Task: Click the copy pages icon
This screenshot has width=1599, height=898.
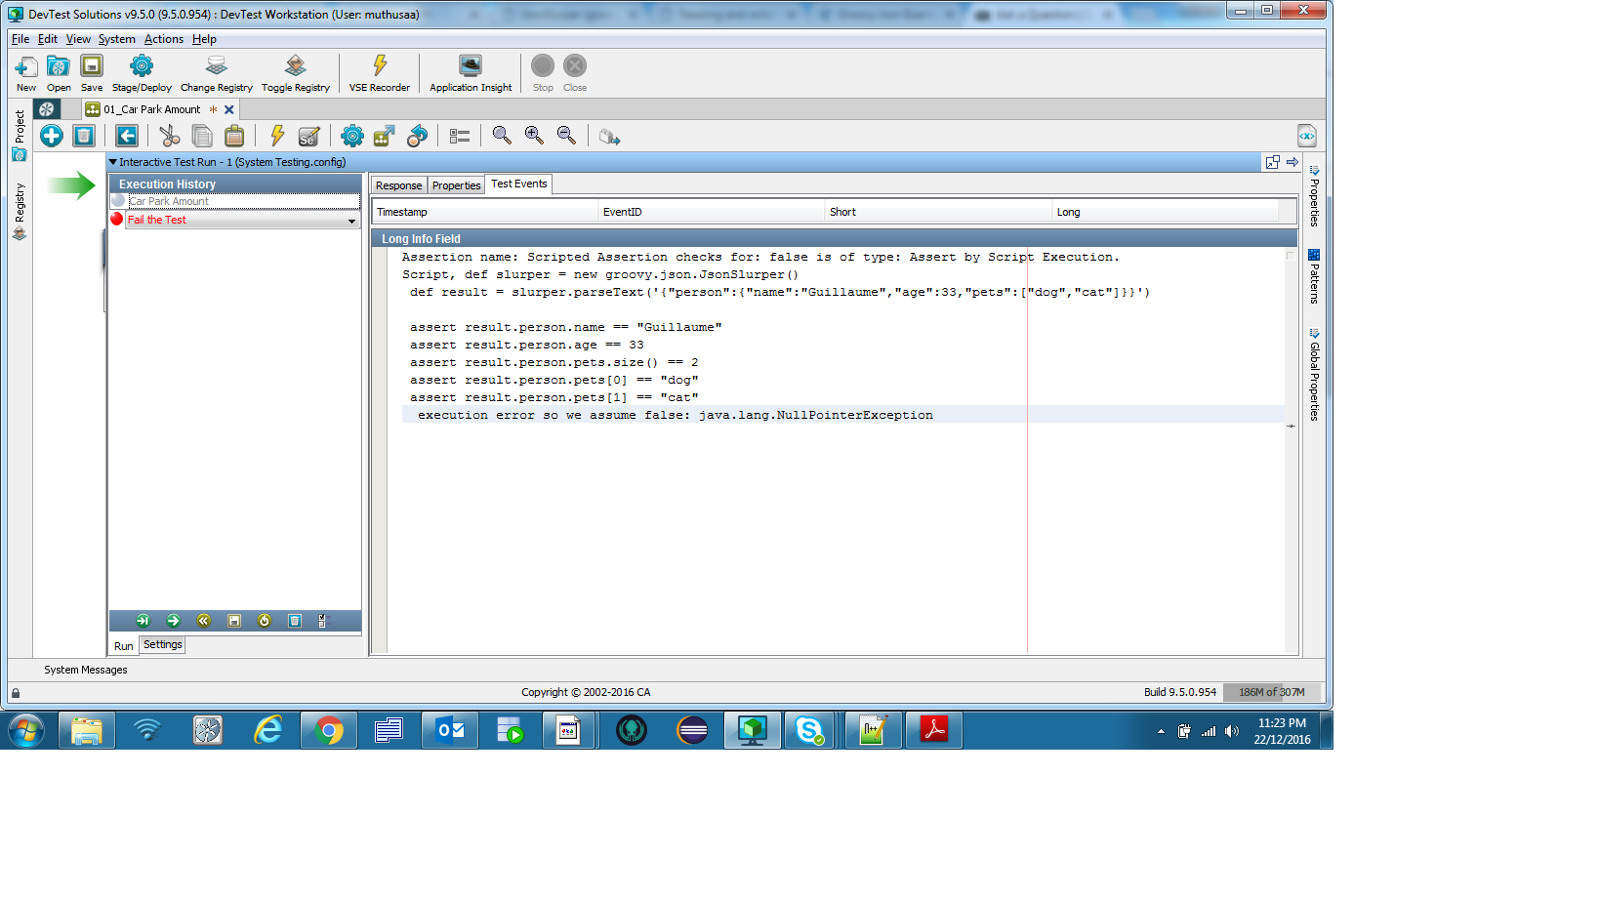Action: tap(201, 136)
